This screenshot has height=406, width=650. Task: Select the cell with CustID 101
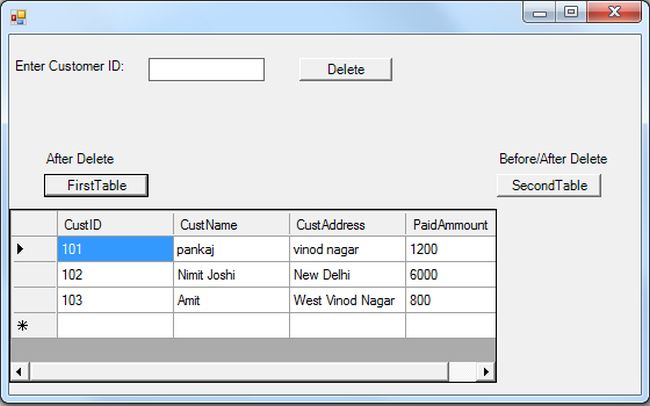115,249
